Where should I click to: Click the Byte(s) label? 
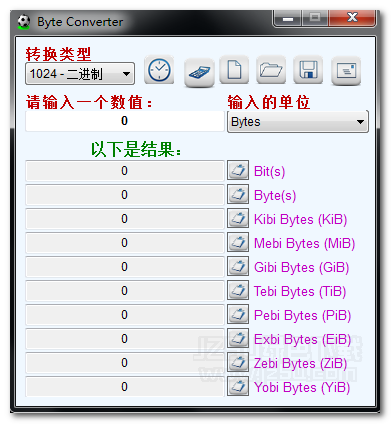275,196
